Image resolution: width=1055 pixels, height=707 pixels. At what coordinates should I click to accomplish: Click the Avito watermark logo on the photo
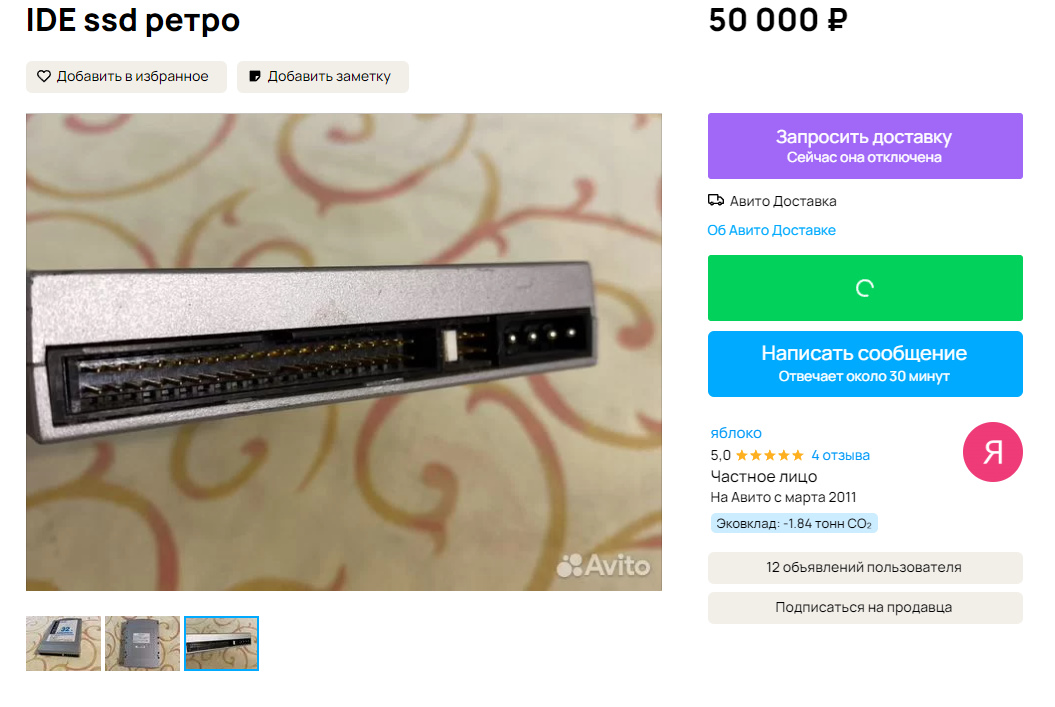point(604,566)
